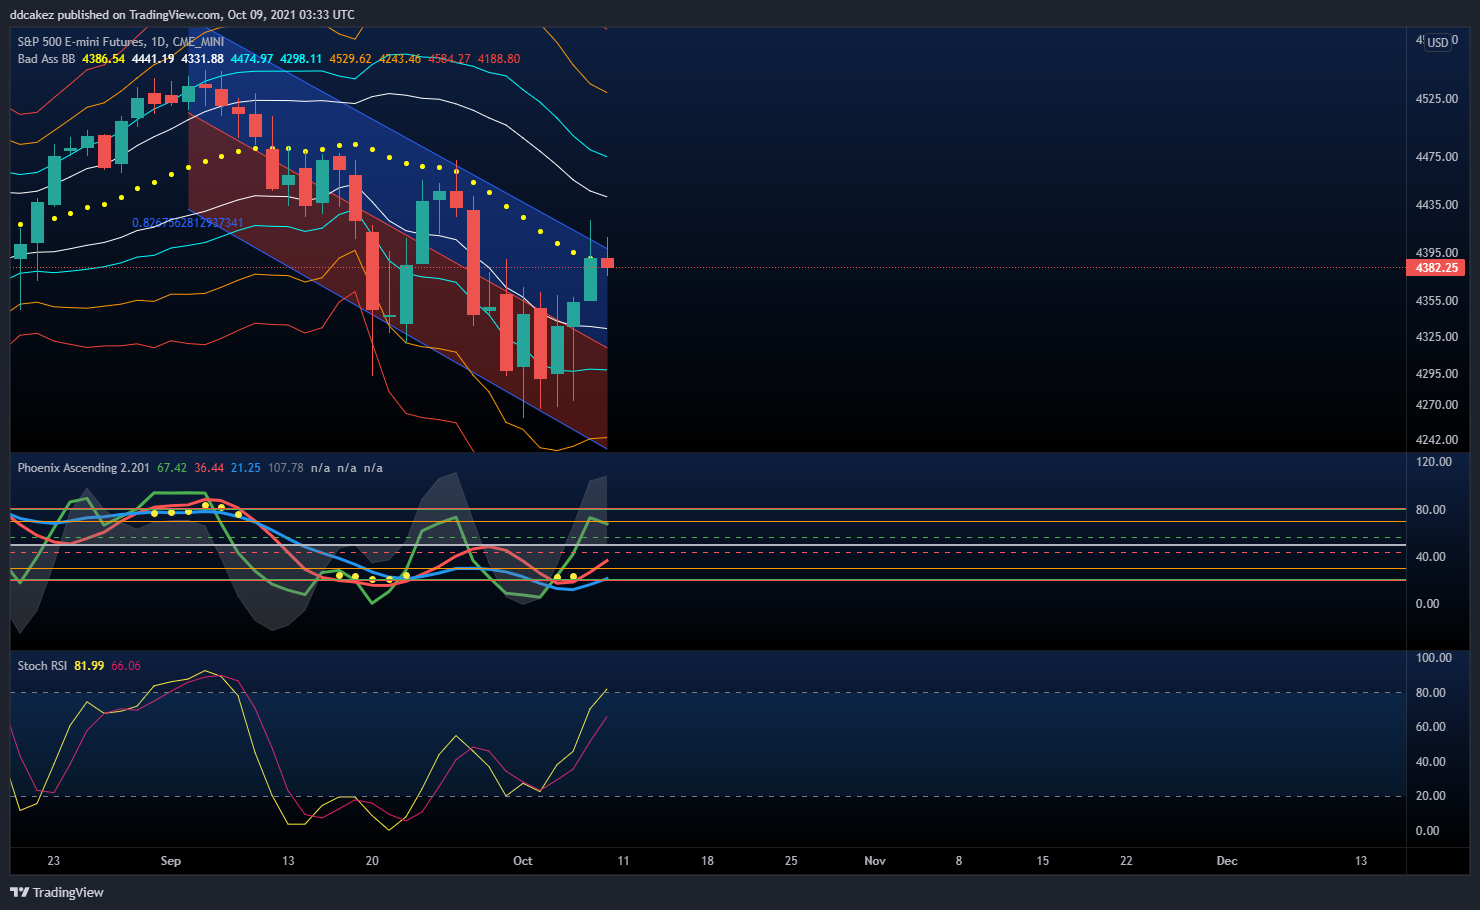Click the blue 21.25 Phoenix value
The width and height of the screenshot is (1480, 910).
[x=246, y=468]
